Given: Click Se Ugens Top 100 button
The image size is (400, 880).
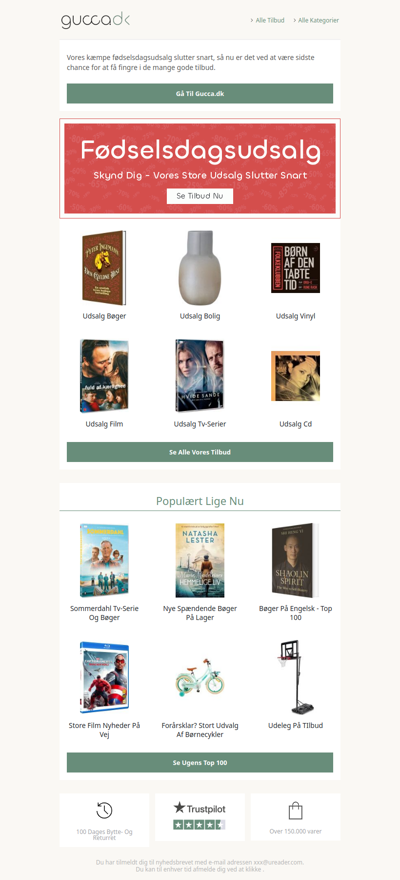Looking at the screenshot, I should [200, 762].
